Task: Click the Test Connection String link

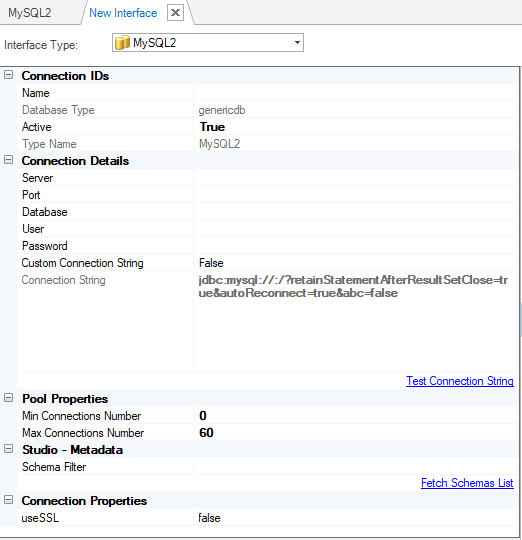Action: pos(460,381)
